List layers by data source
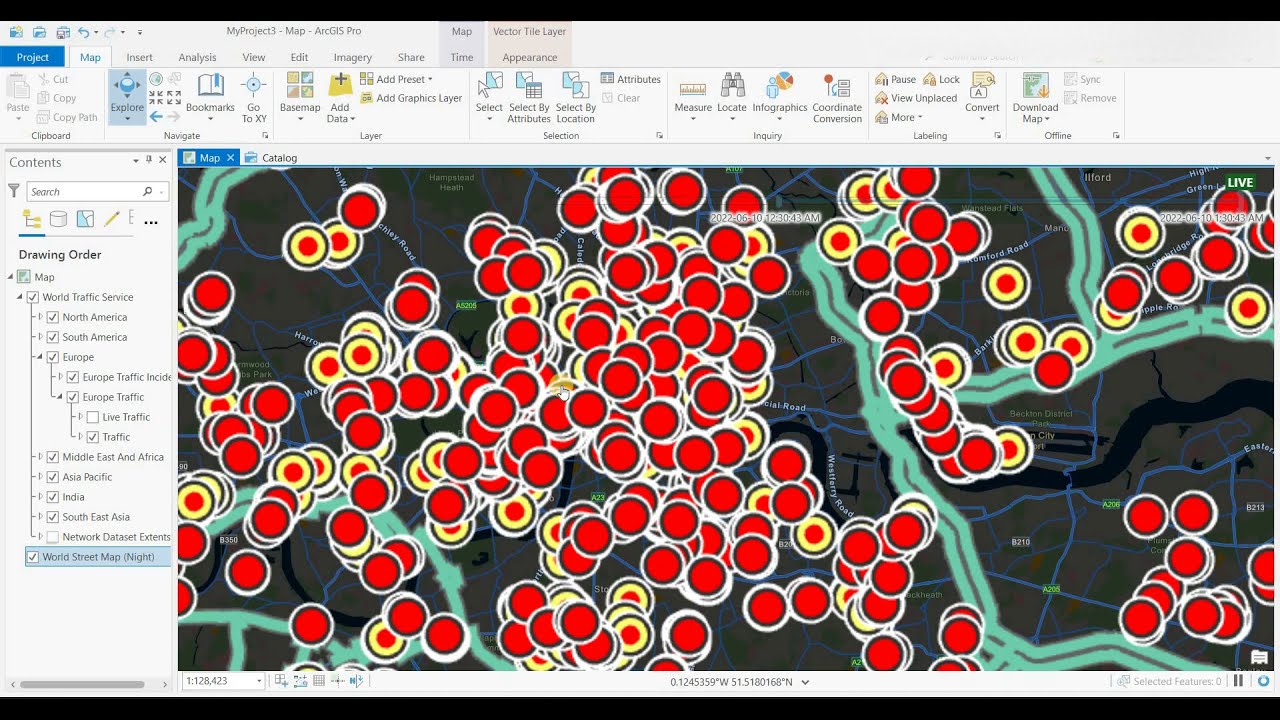 pos(59,220)
